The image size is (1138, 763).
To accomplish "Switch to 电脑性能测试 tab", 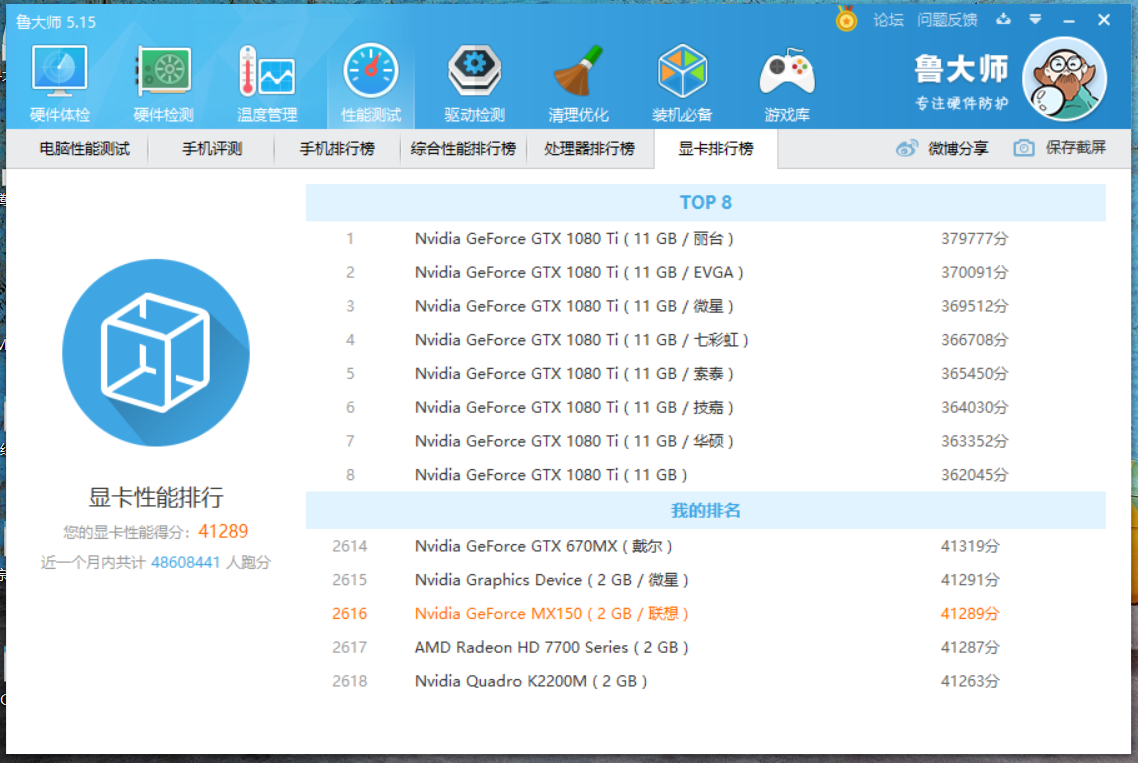I will (x=85, y=149).
